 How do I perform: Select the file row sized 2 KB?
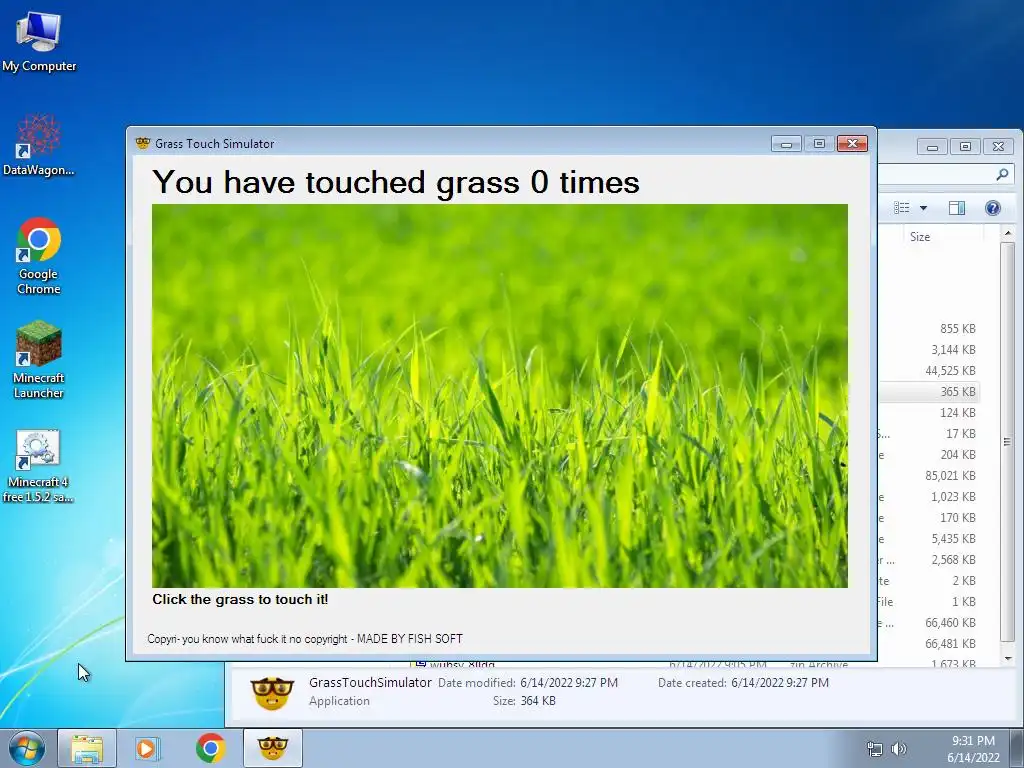click(929, 581)
